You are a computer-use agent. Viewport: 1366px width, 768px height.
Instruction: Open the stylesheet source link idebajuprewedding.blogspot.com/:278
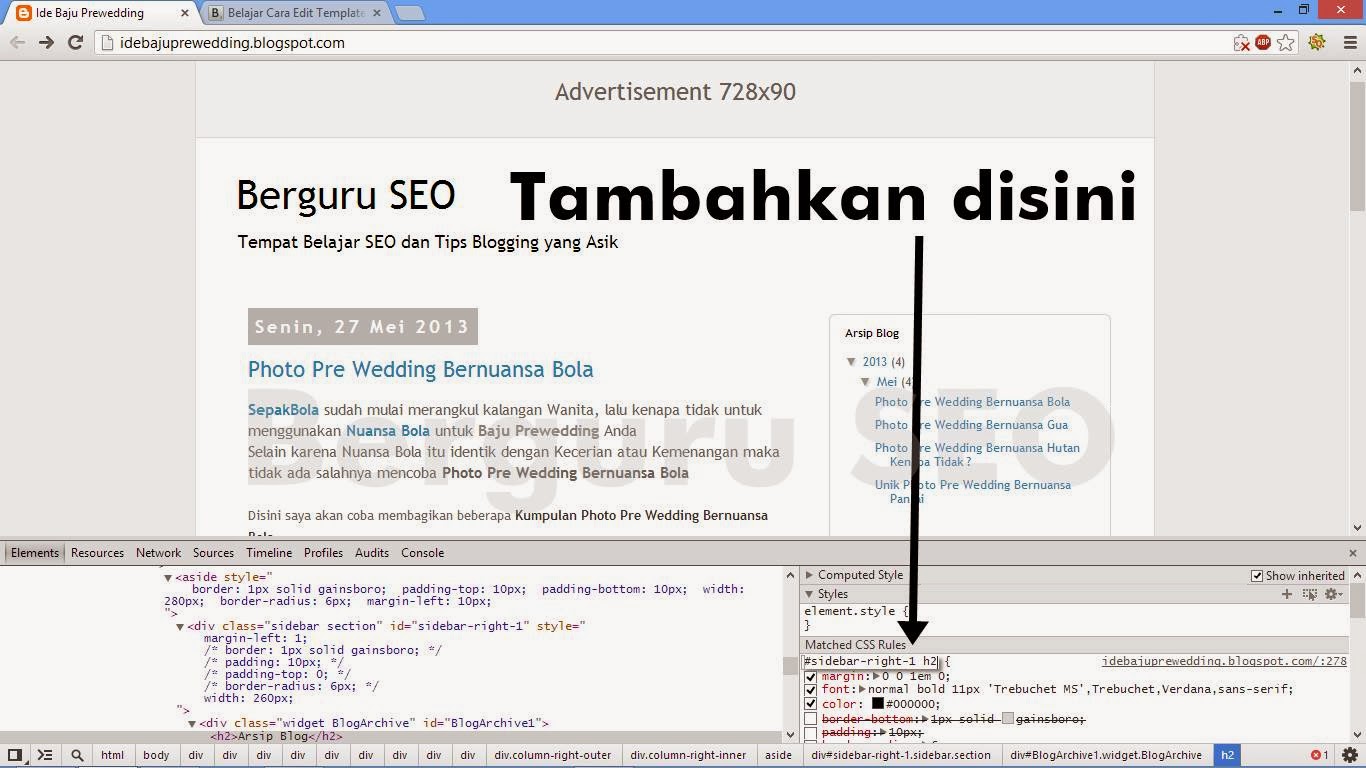1224,661
